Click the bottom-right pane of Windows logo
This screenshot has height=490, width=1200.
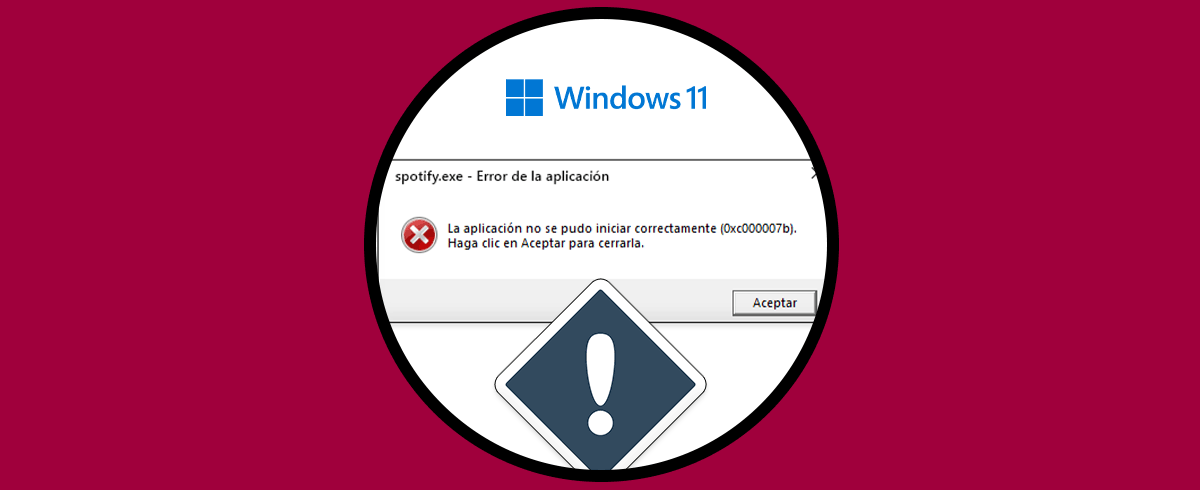(x=534, y=108)
